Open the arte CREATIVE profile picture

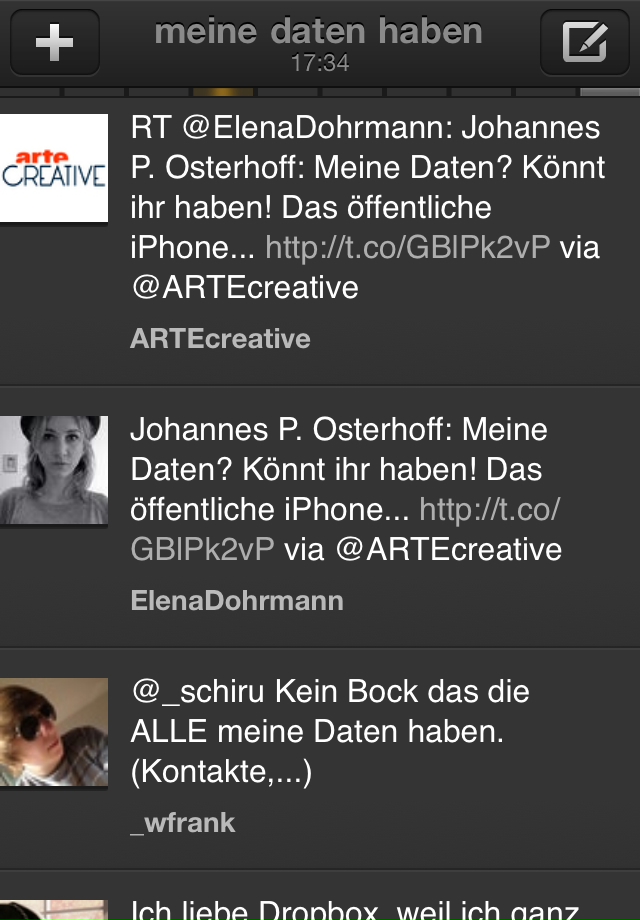(54, 168)
